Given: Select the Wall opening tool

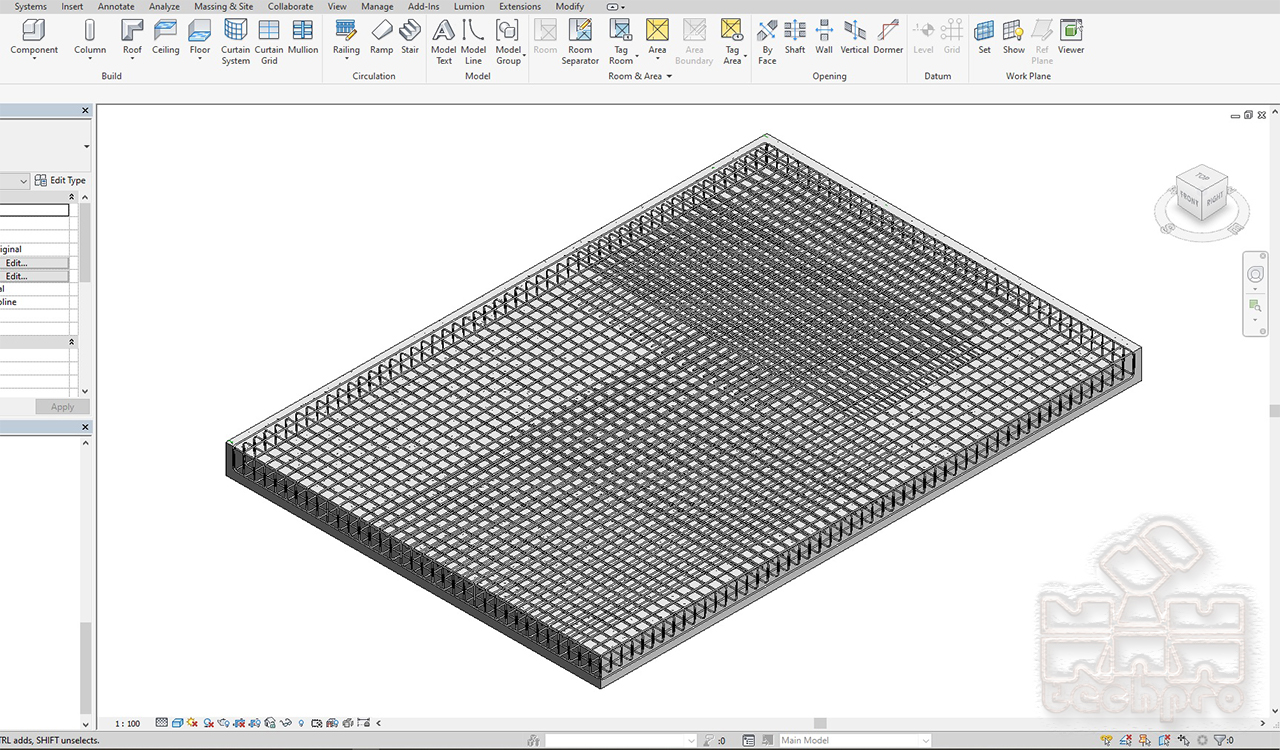Looking at the screenshot, I should (824, 37).
